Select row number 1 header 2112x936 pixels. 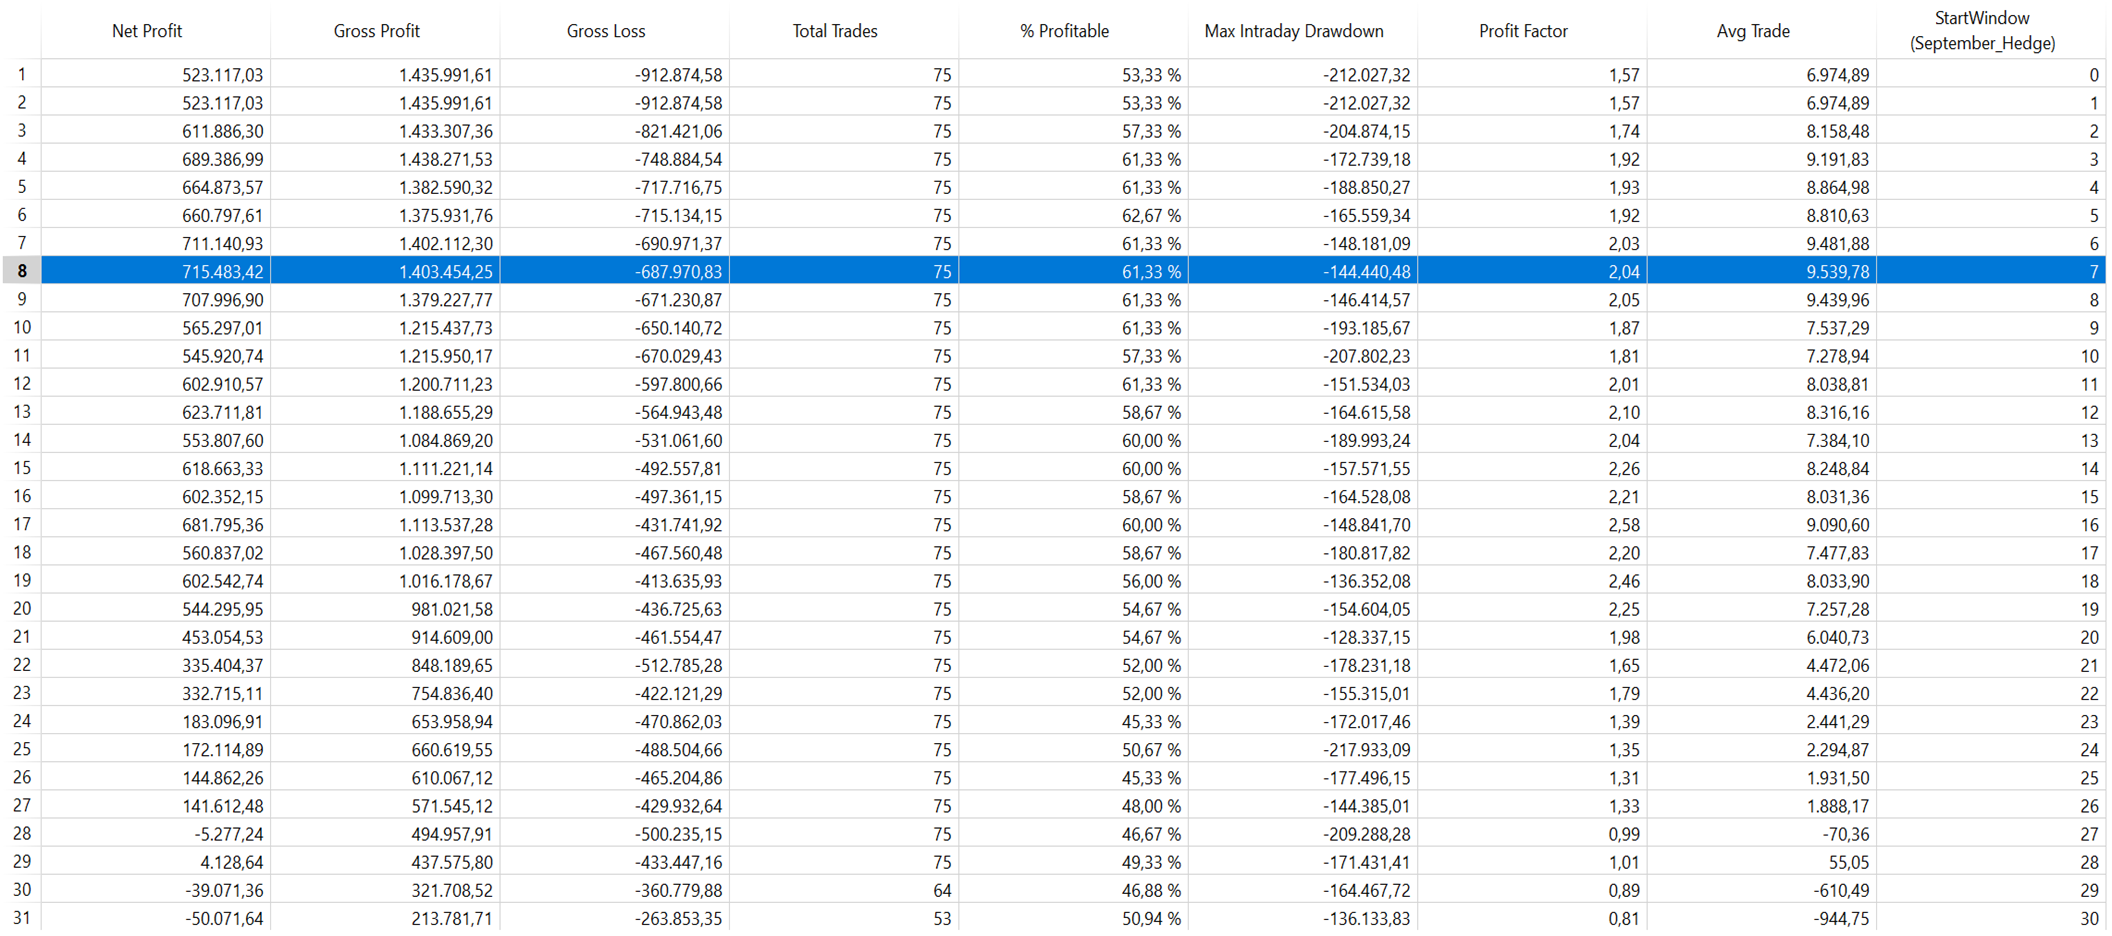click(21, 75)
